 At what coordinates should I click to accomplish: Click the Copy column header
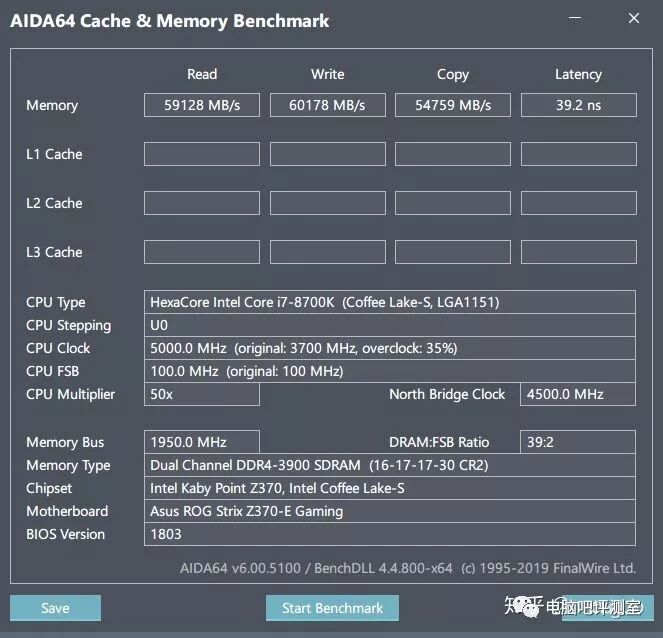[453, 74]
